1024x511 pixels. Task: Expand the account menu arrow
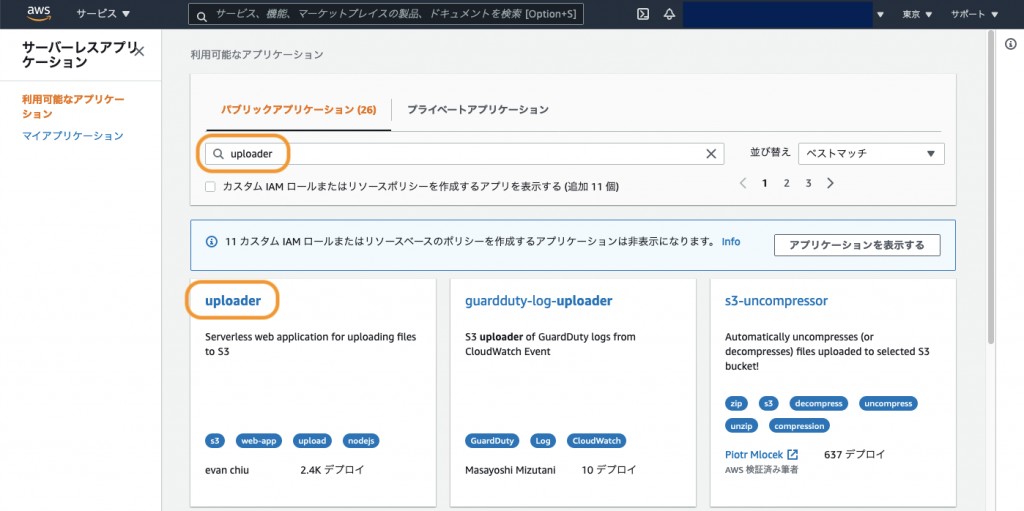coord(880,14)
